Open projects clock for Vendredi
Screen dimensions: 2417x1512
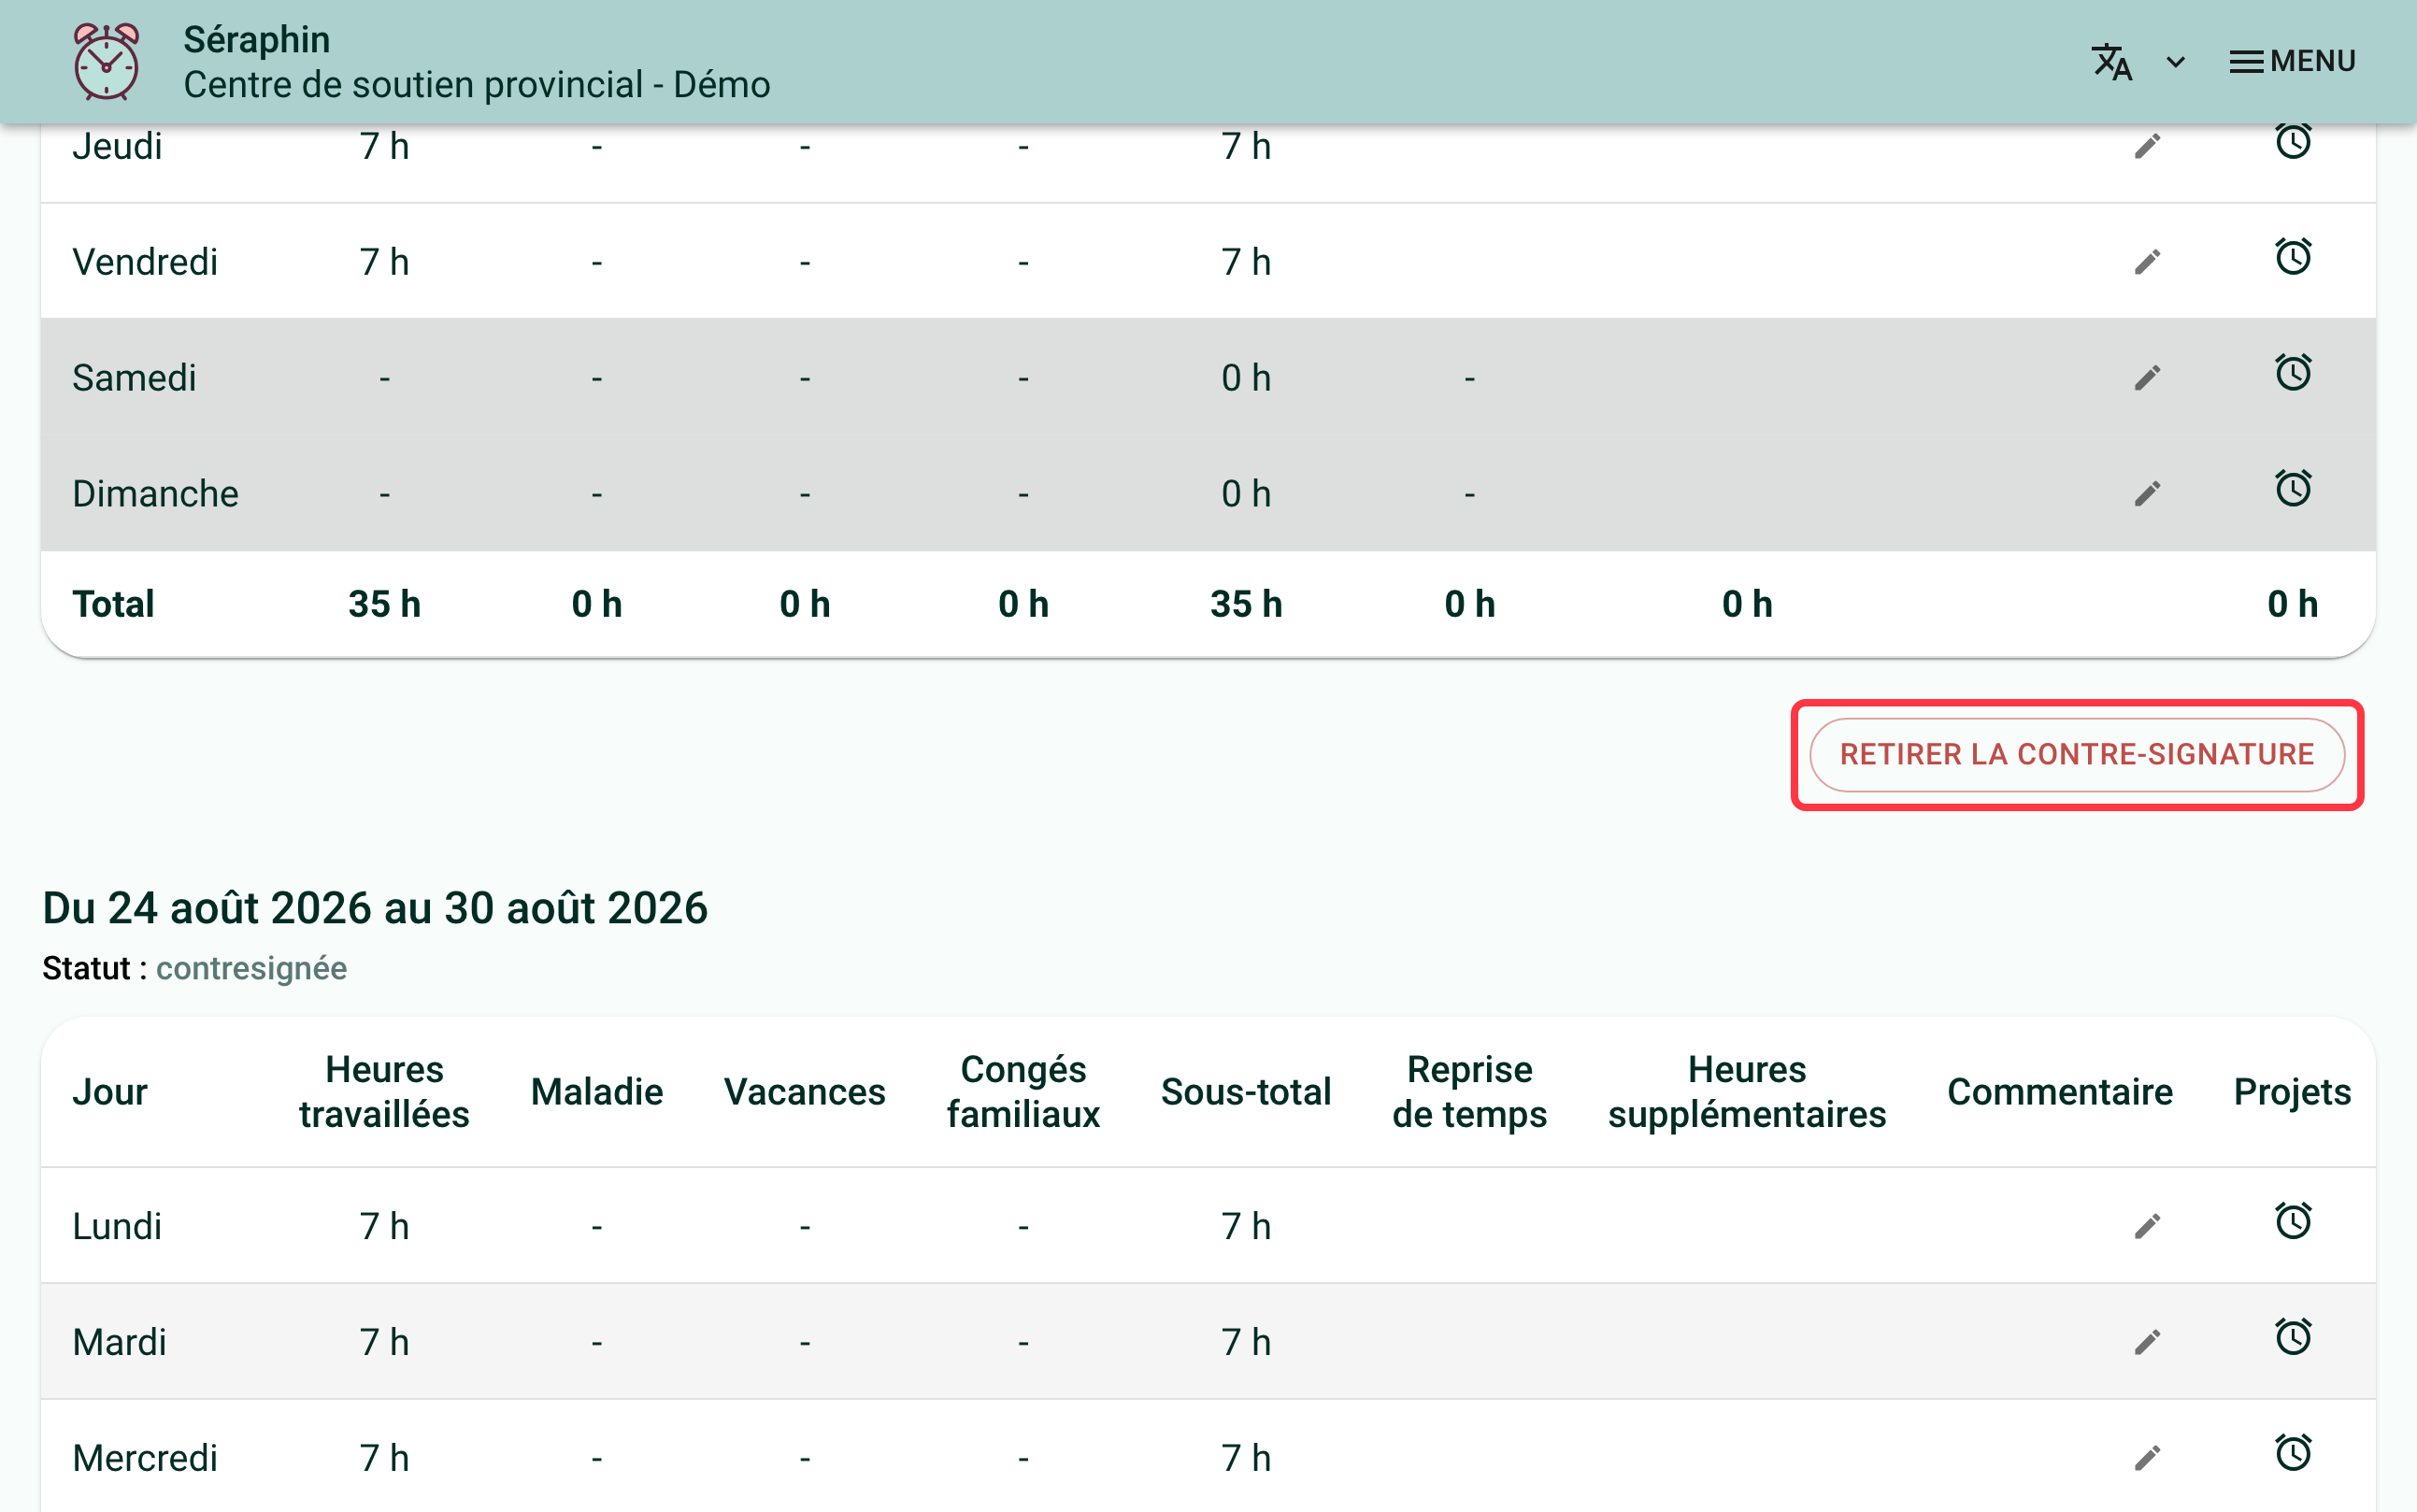tap(2293, 257)
